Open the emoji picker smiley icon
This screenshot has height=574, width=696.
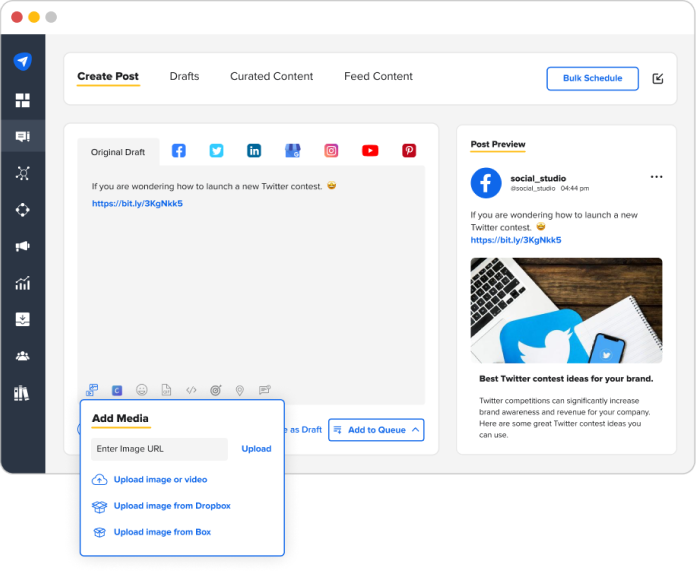(x=142, y=390)
